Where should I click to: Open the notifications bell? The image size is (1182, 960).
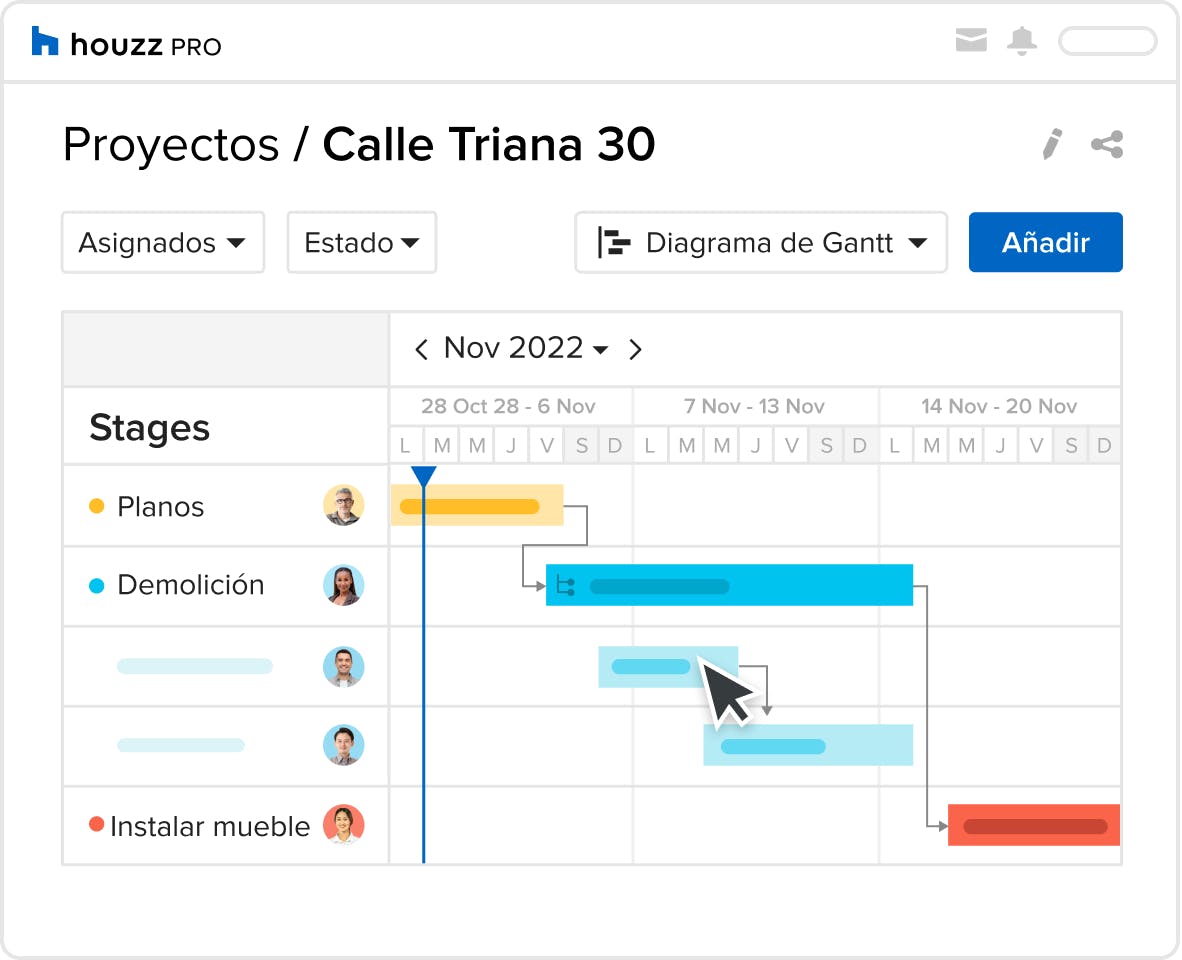point(1022,41)
